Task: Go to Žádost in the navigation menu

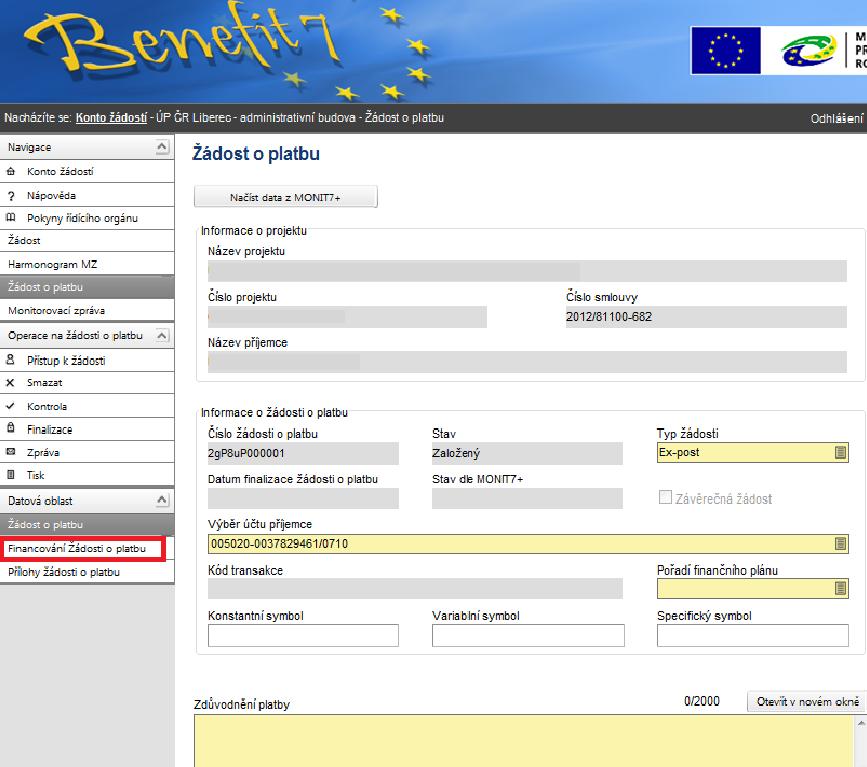Action: tap(87, 241)
